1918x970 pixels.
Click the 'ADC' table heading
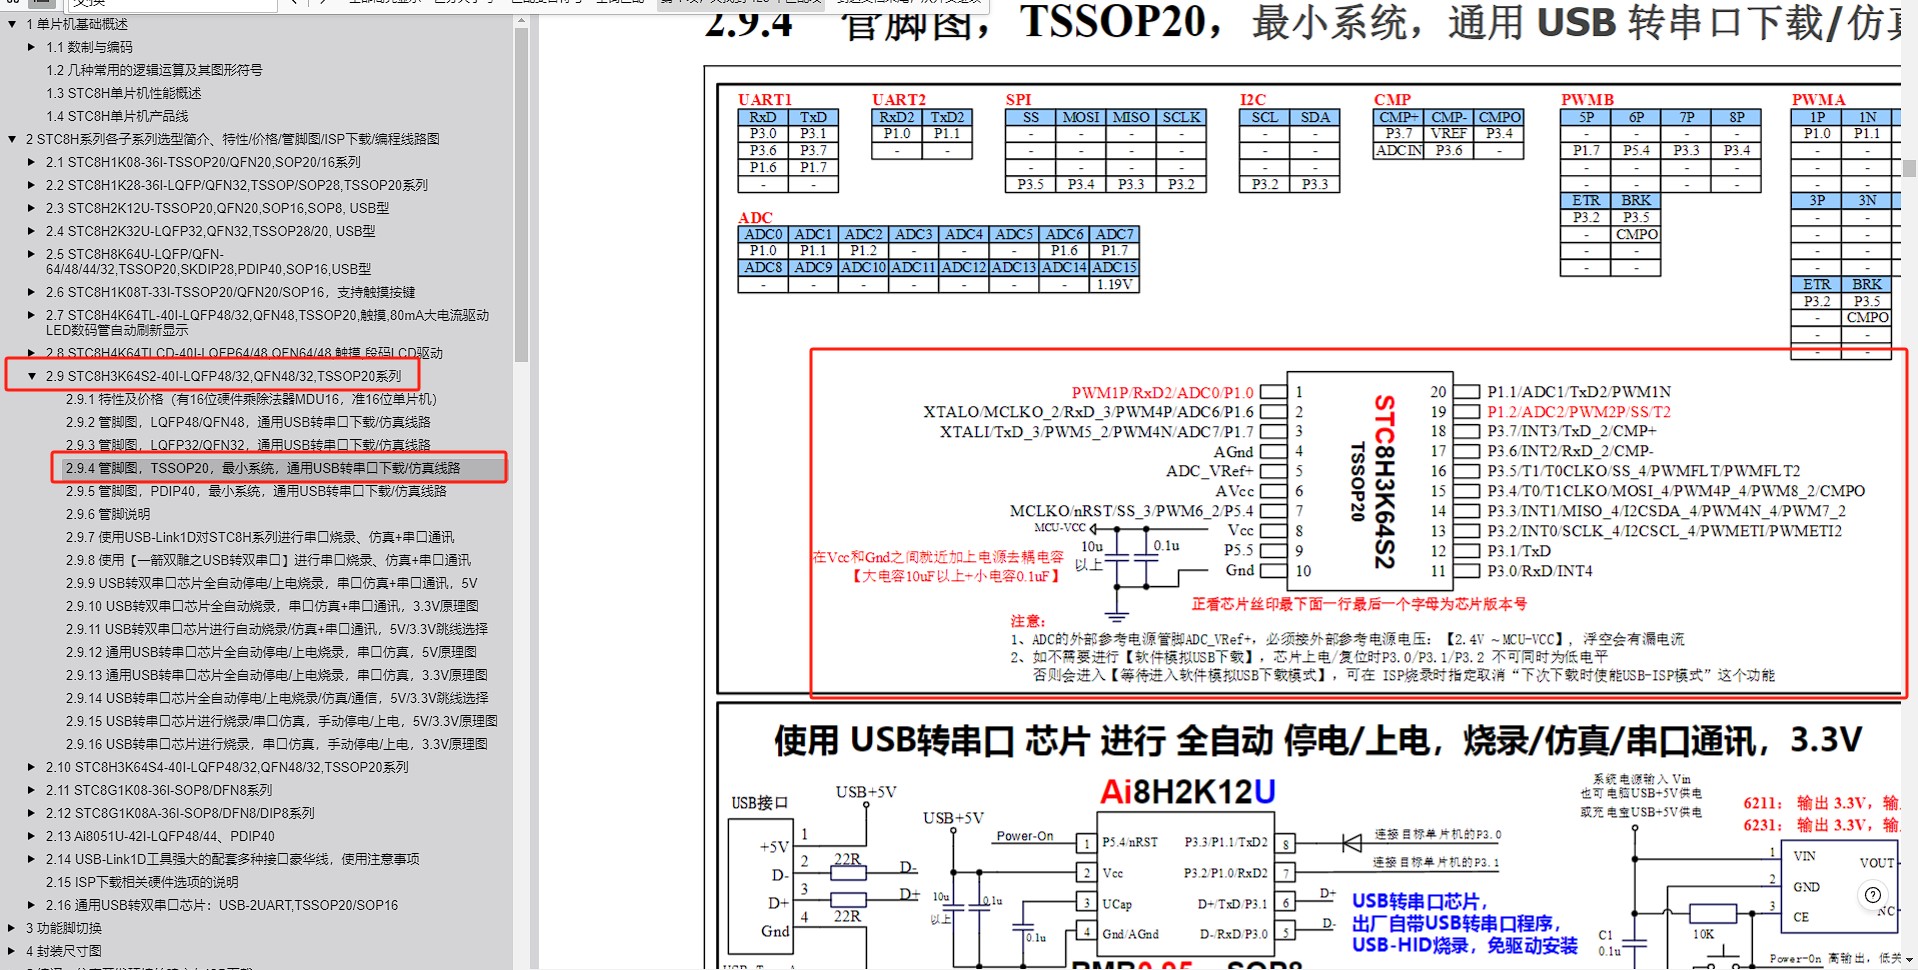[755, 217]
